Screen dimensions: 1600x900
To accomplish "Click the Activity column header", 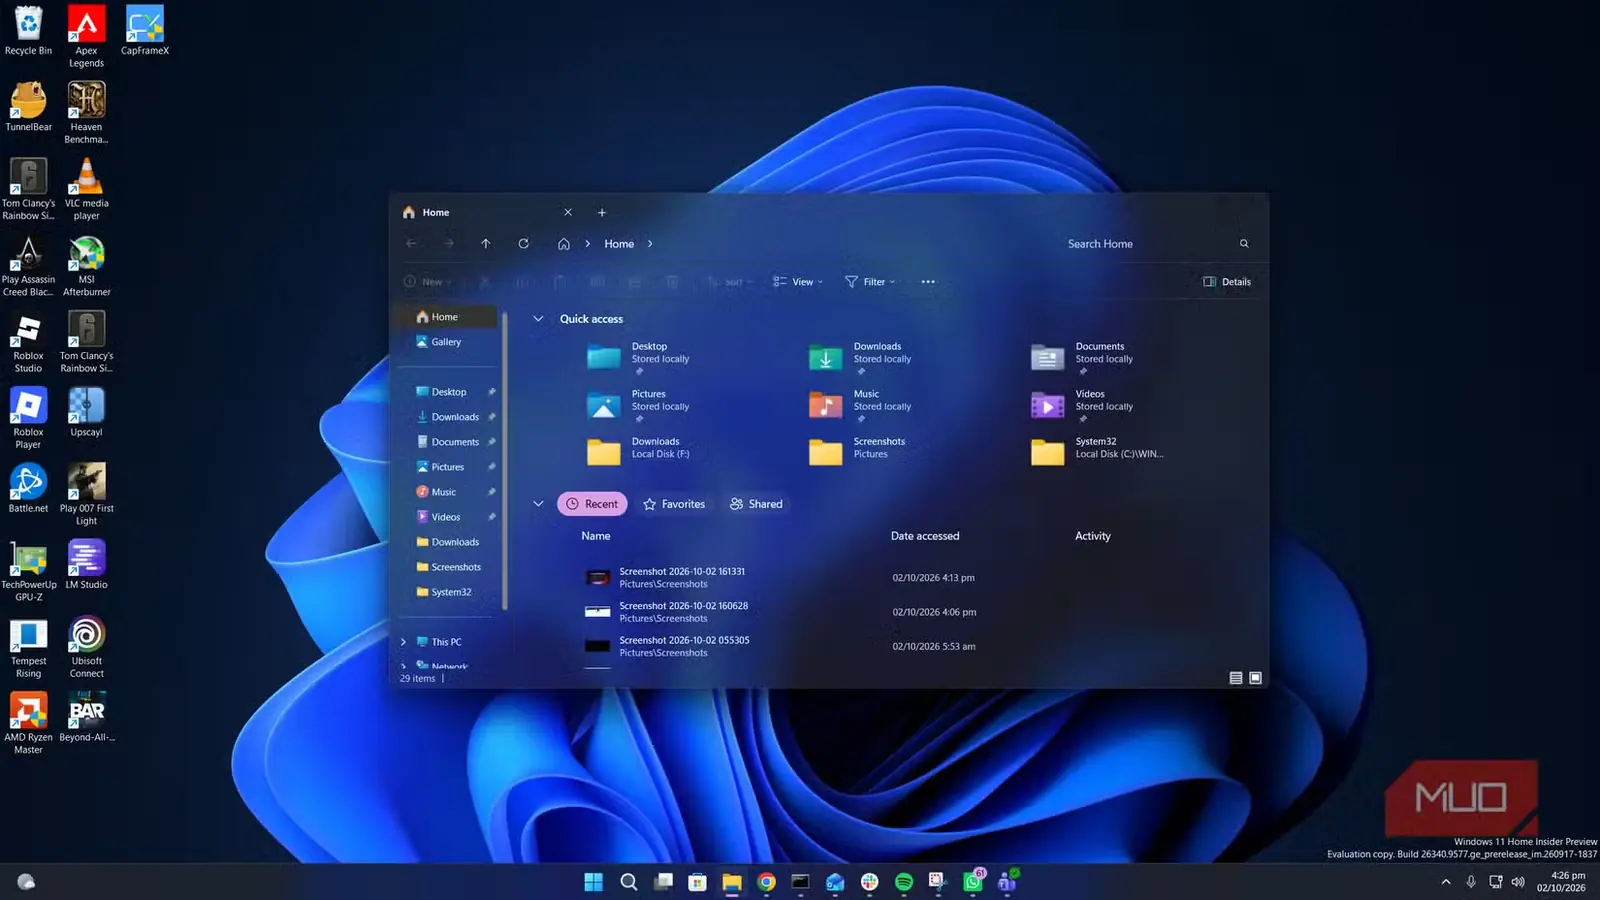I will tap(1093, 536).
